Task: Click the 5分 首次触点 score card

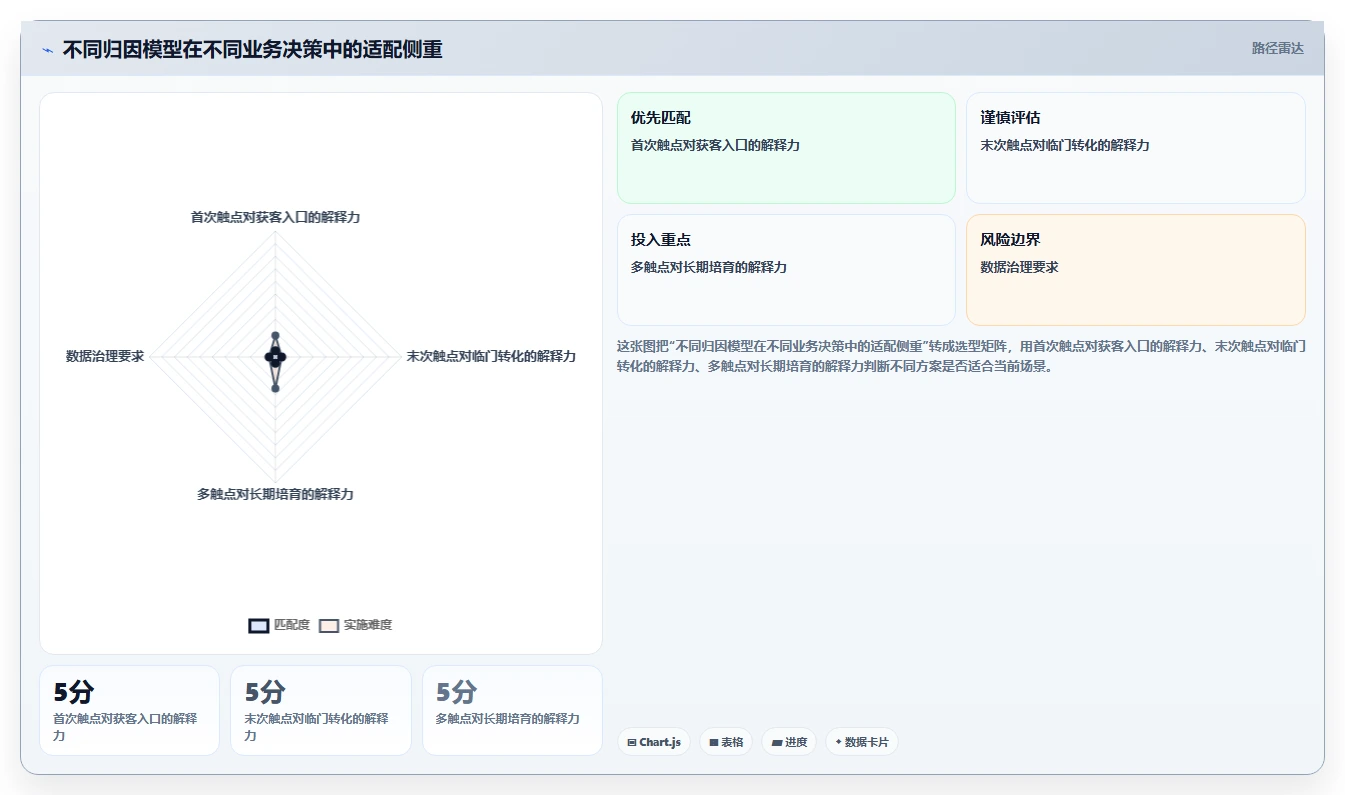Action: [x=129, y=710]
